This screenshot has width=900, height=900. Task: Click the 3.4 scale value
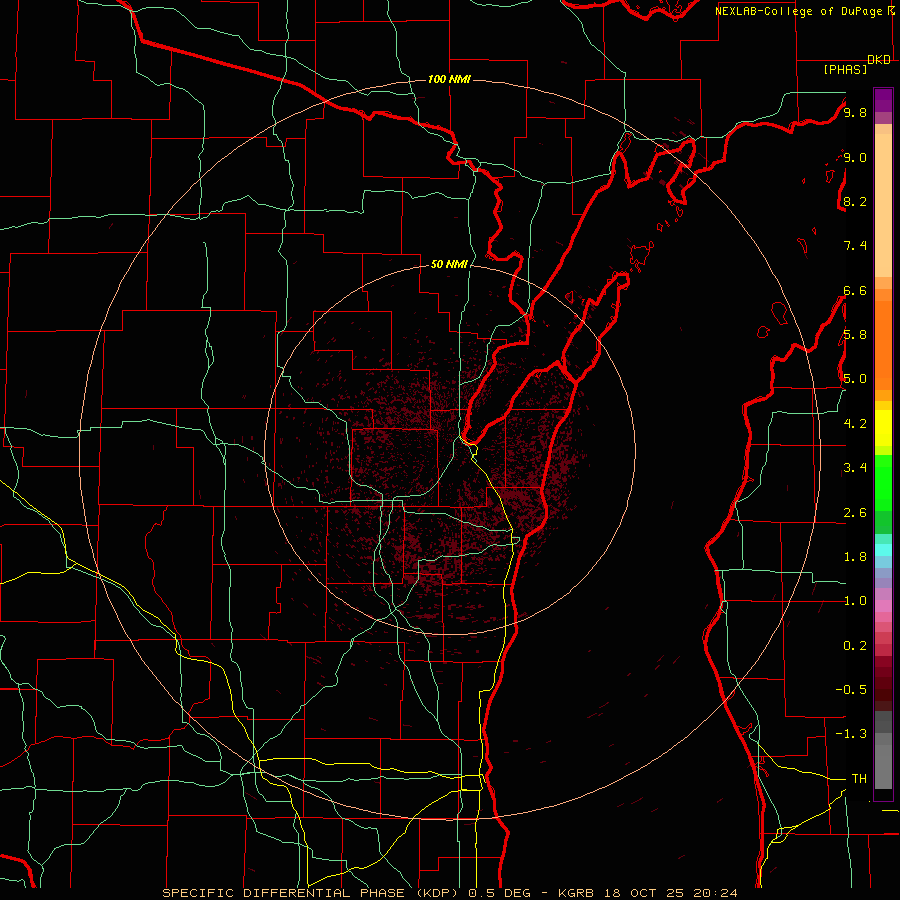click(x=855, y=468)
